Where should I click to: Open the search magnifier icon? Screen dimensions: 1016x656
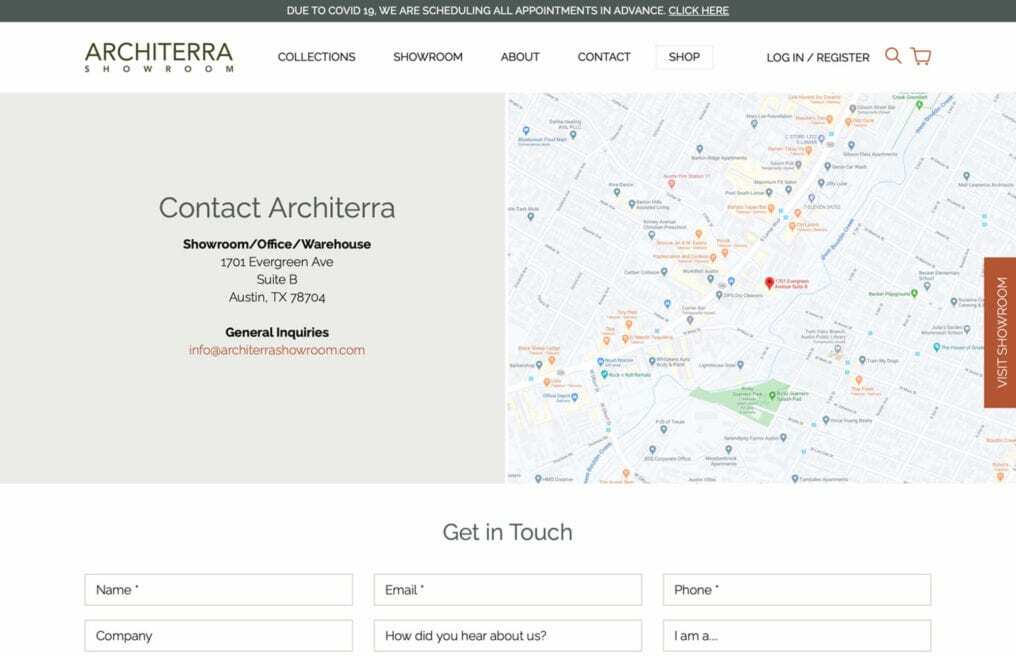pos(893,56)
